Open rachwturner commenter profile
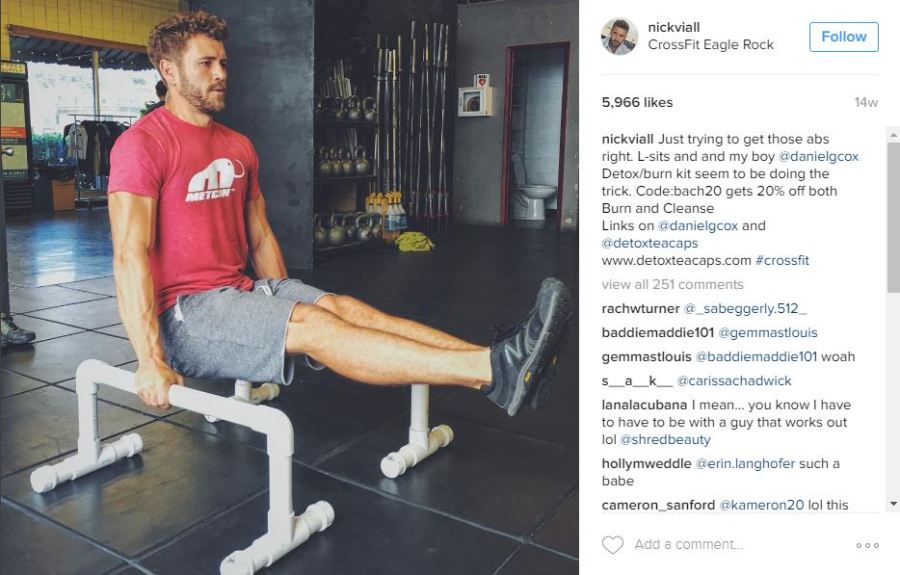Viewport: 900px width, 575px height. click(641, 309)
